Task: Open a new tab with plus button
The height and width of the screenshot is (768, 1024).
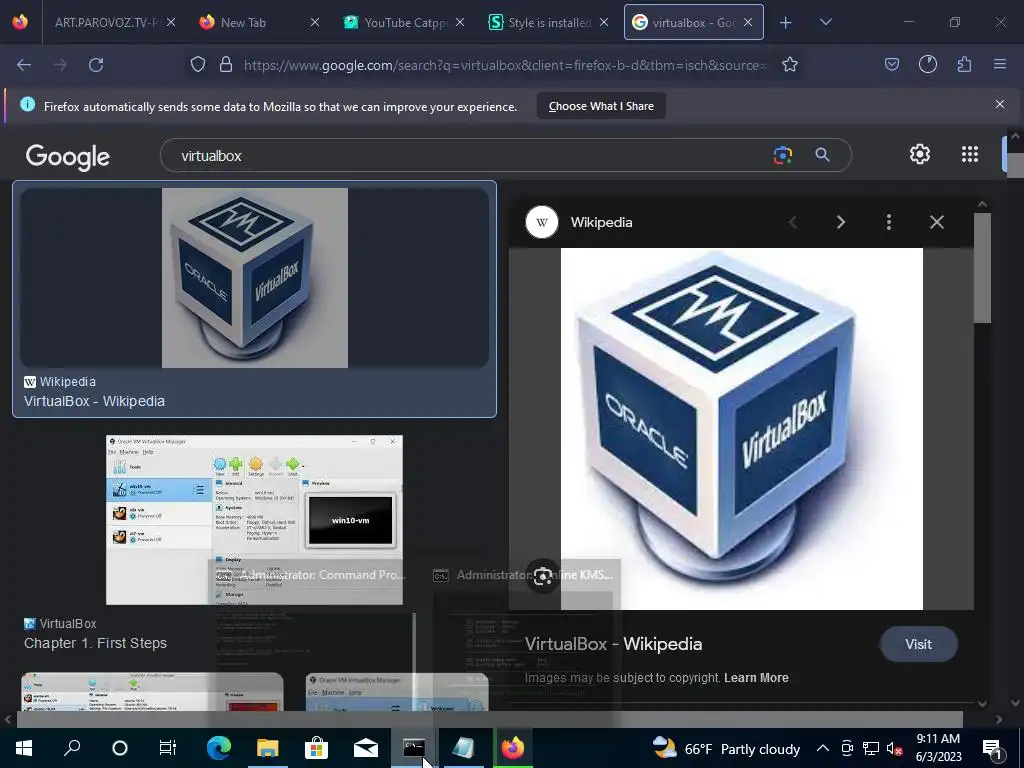Action: [x=786, y=23]
